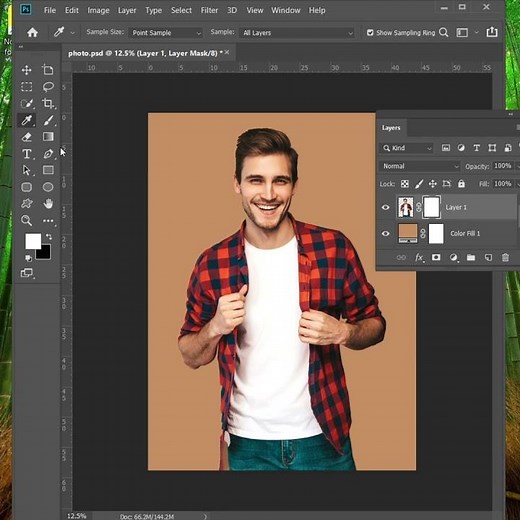Viewport: 520px width, 520px height.
Task: Click the white foreground color swatch
Action: 33,241
